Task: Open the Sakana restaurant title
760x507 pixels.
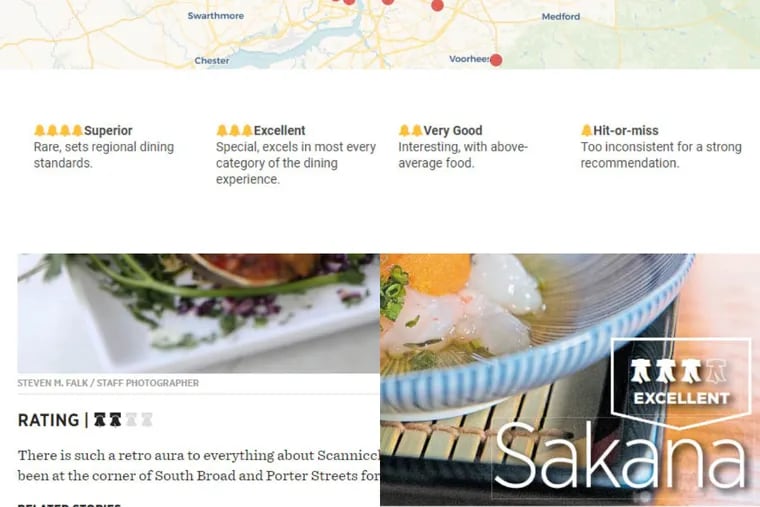Action: pos(620,456)
